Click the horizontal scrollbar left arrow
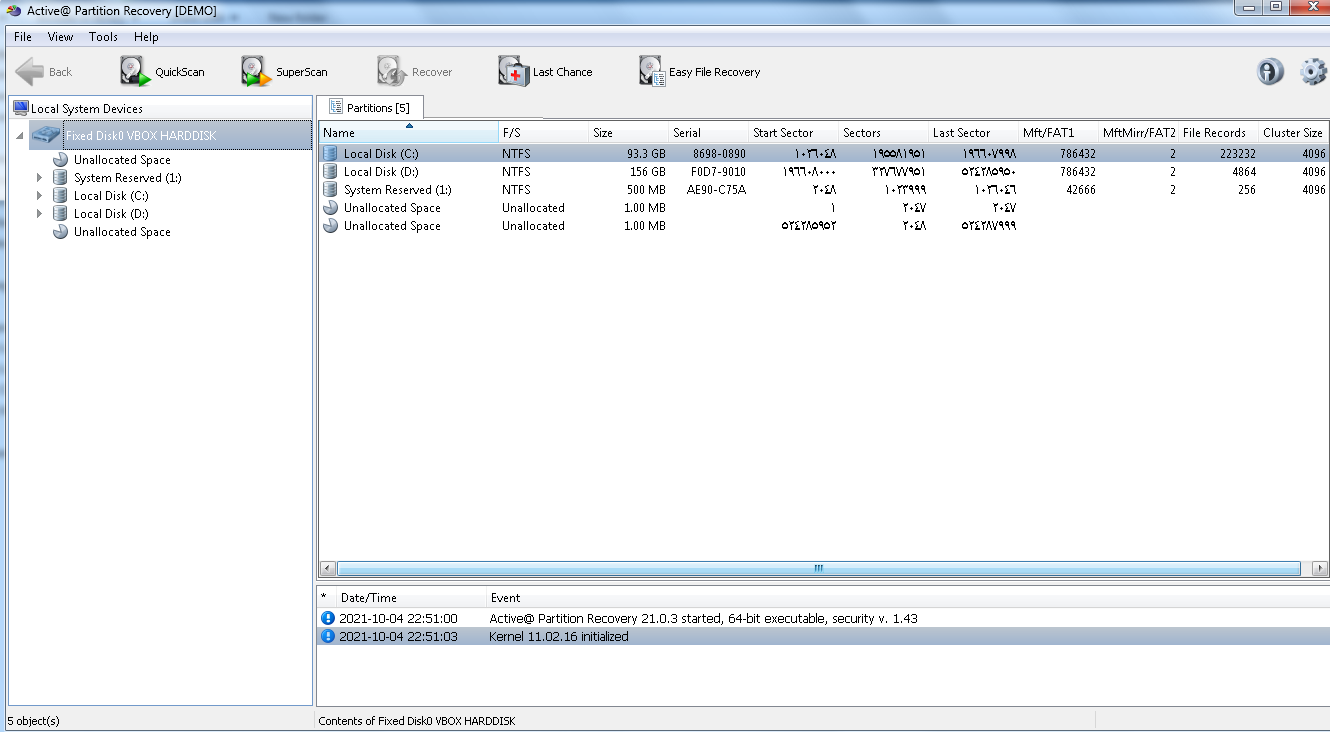The image size is (1330, 732). pyautogui.click(x=327, y=568)
